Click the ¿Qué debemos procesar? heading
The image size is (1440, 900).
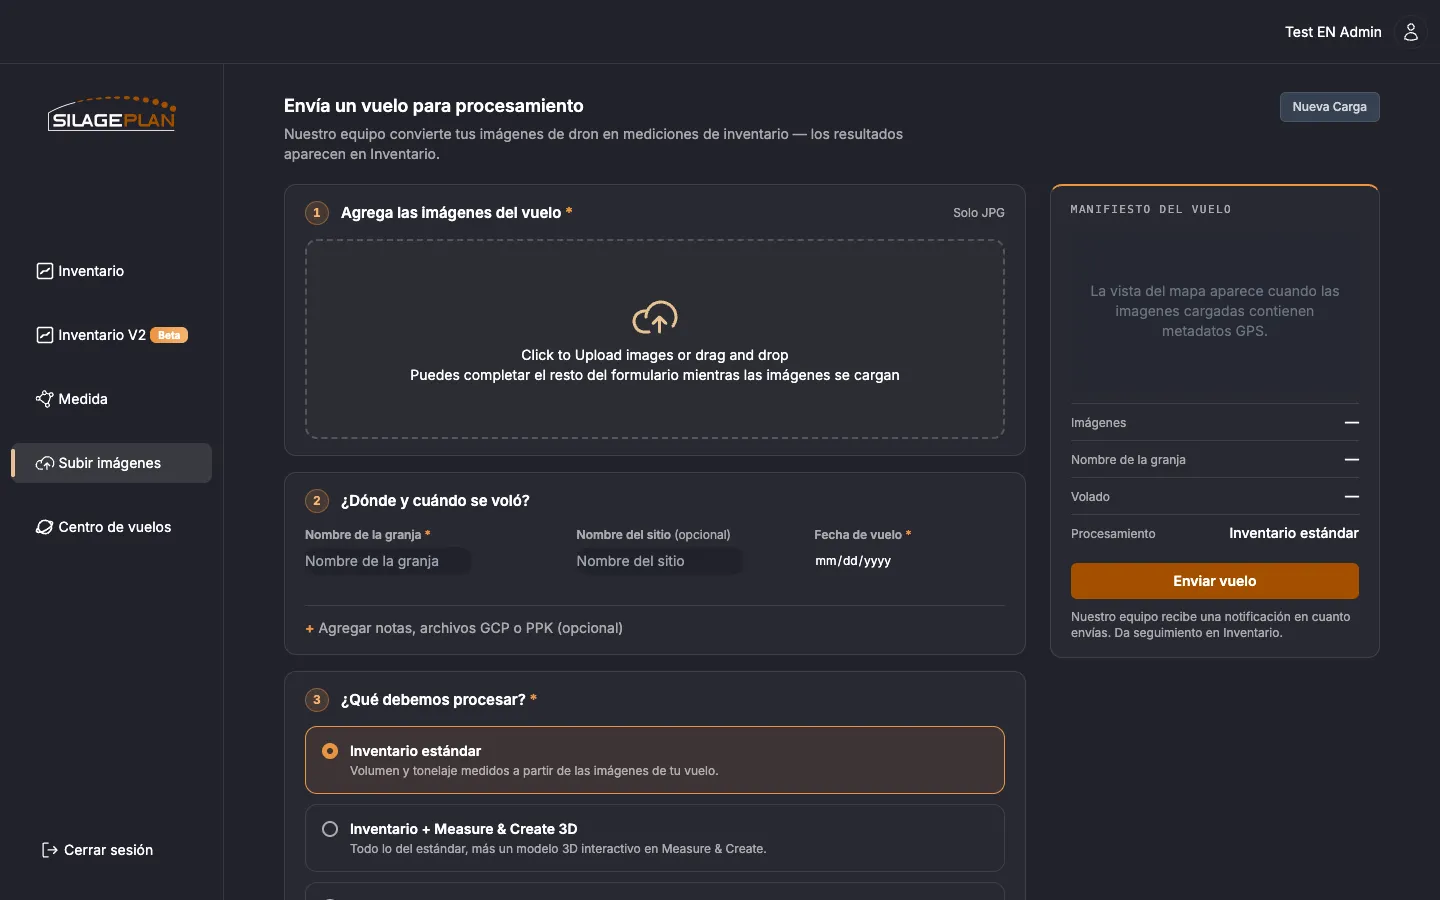coord(433,700)
